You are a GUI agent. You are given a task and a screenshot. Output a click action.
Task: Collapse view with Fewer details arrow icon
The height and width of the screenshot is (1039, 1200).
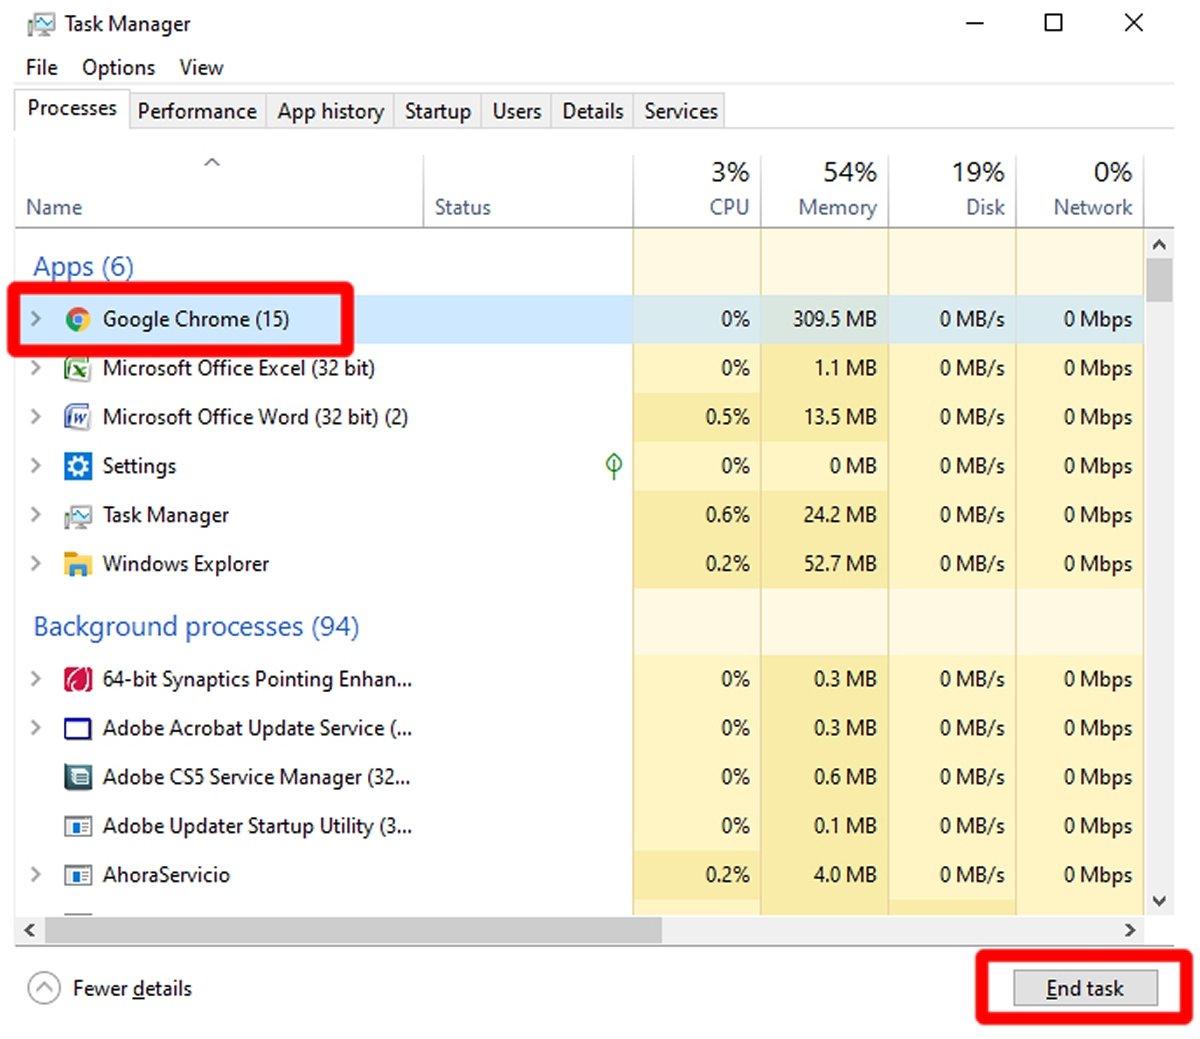coord(44,988)
